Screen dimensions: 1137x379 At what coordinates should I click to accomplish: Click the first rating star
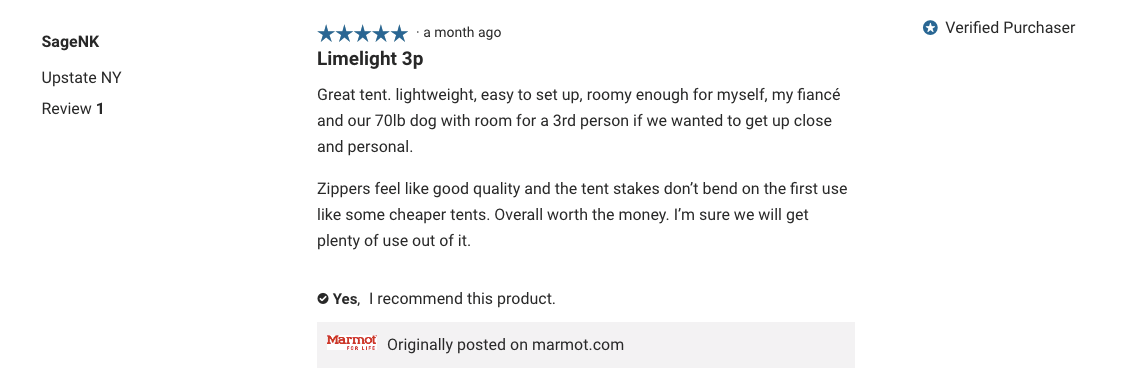(x=326, y=33)
